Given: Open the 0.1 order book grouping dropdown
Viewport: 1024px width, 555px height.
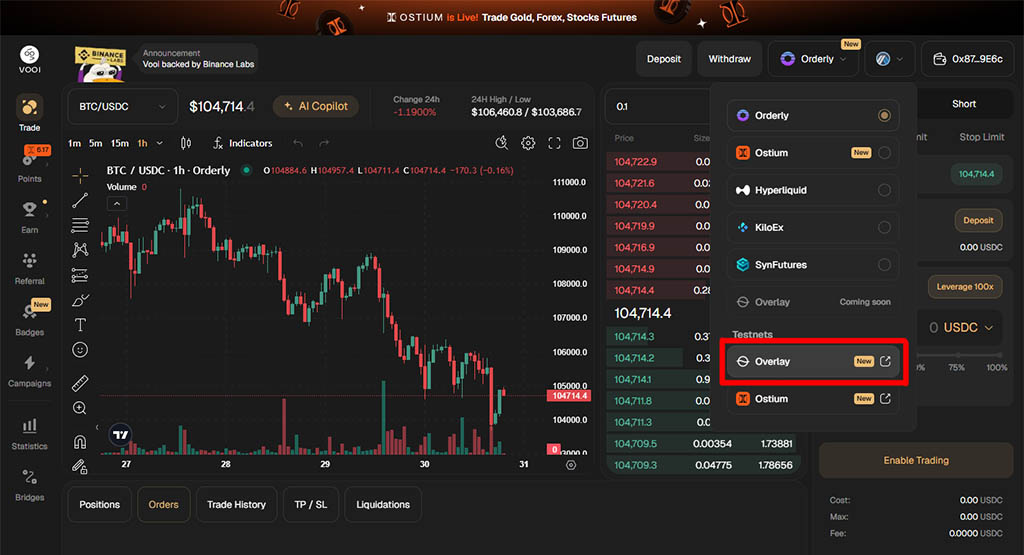Looking at the screenshot, I should tap(660, 106).
